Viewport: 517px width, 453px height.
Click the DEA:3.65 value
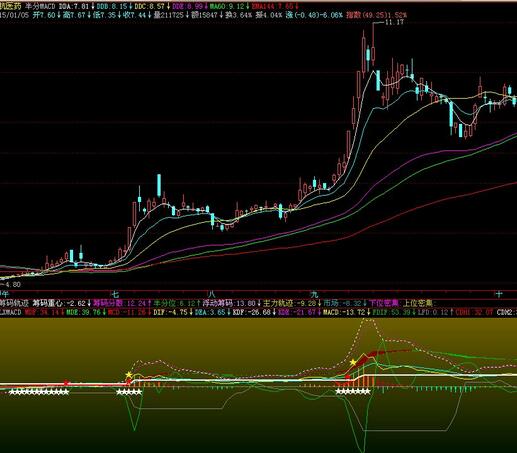click(209, 312)
